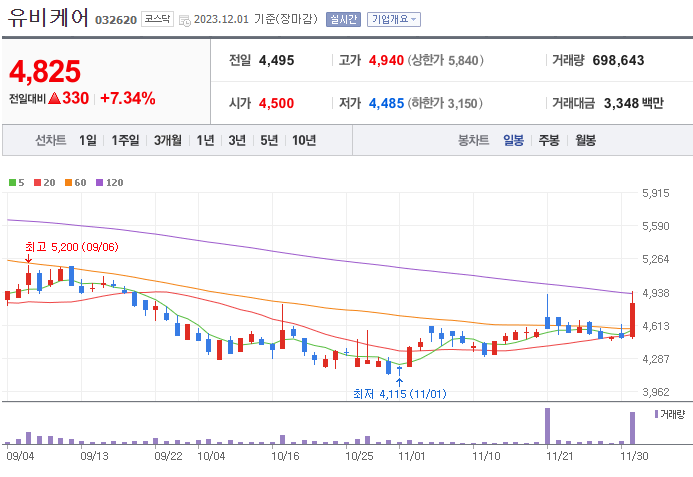Click the green 5-day moving average legend
The width and height of the screenshot is (693, 477).
pos(16,183)
